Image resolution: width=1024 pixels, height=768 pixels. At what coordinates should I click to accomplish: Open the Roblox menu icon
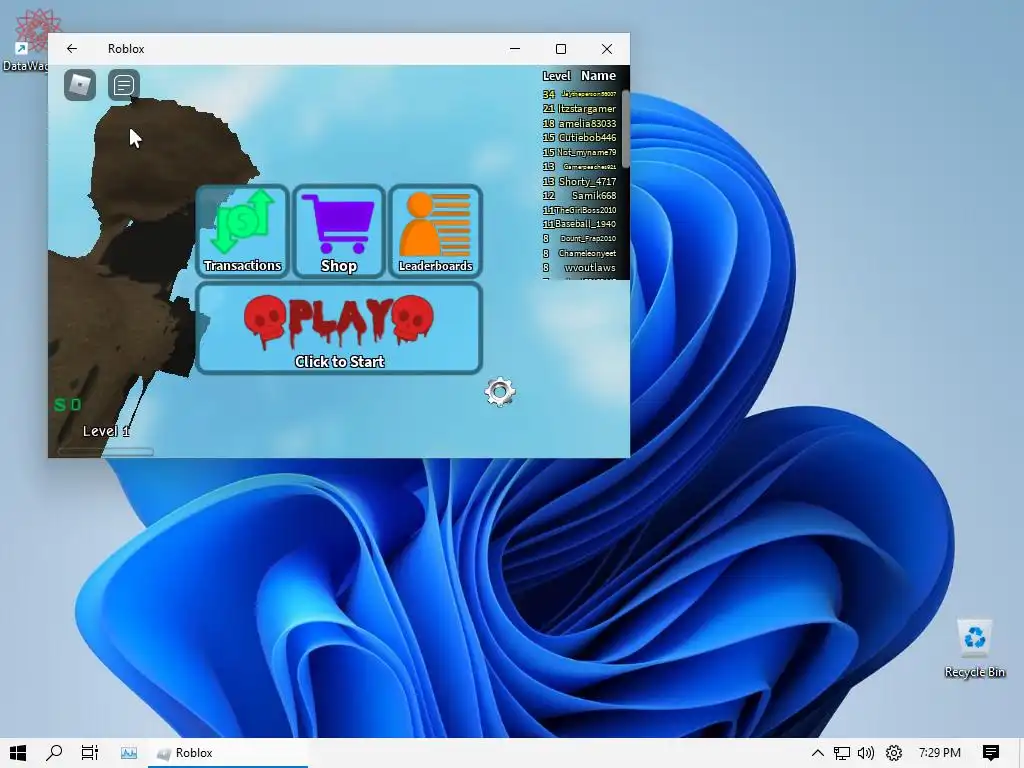coord(80,85)
